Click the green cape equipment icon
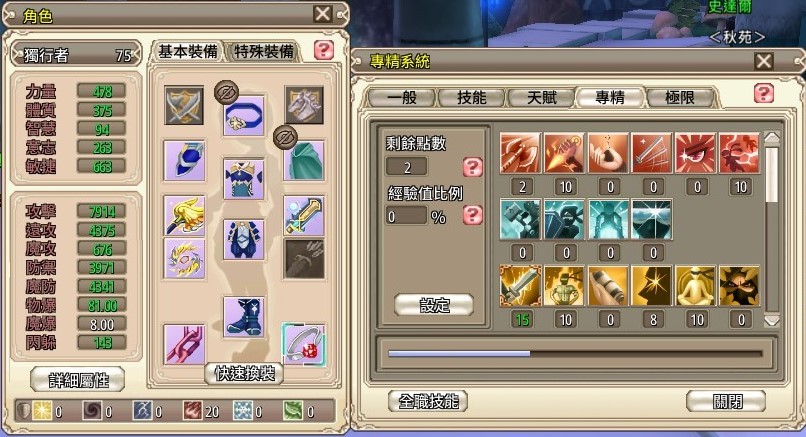The width and height of the screenshot is (806, 437). click(304, 161)
